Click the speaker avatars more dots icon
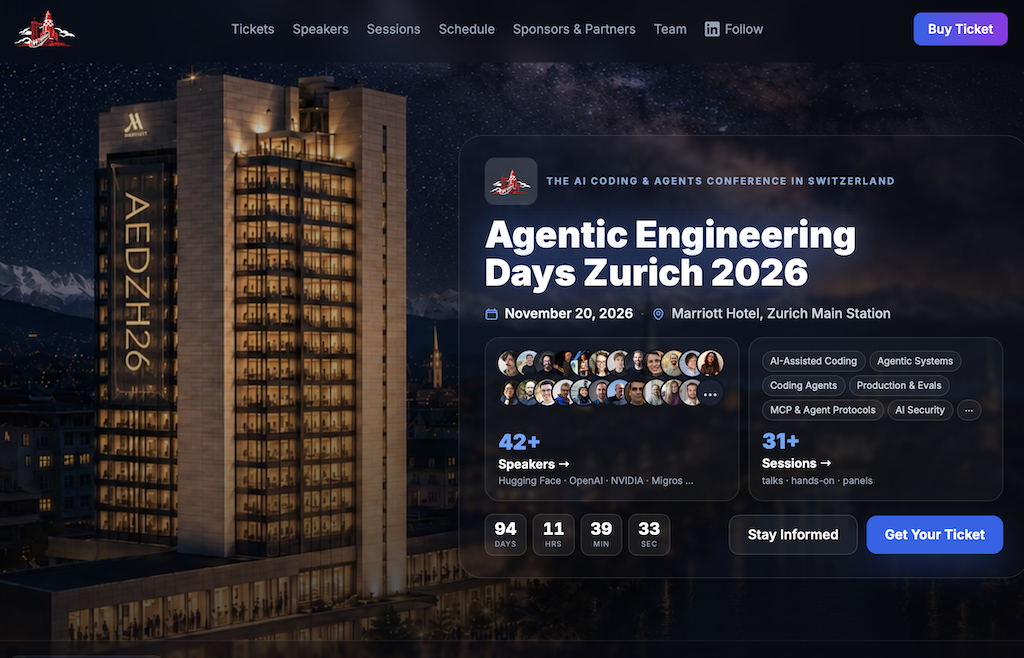Viewport: 1024px width, 658px height. pos(710,393)
